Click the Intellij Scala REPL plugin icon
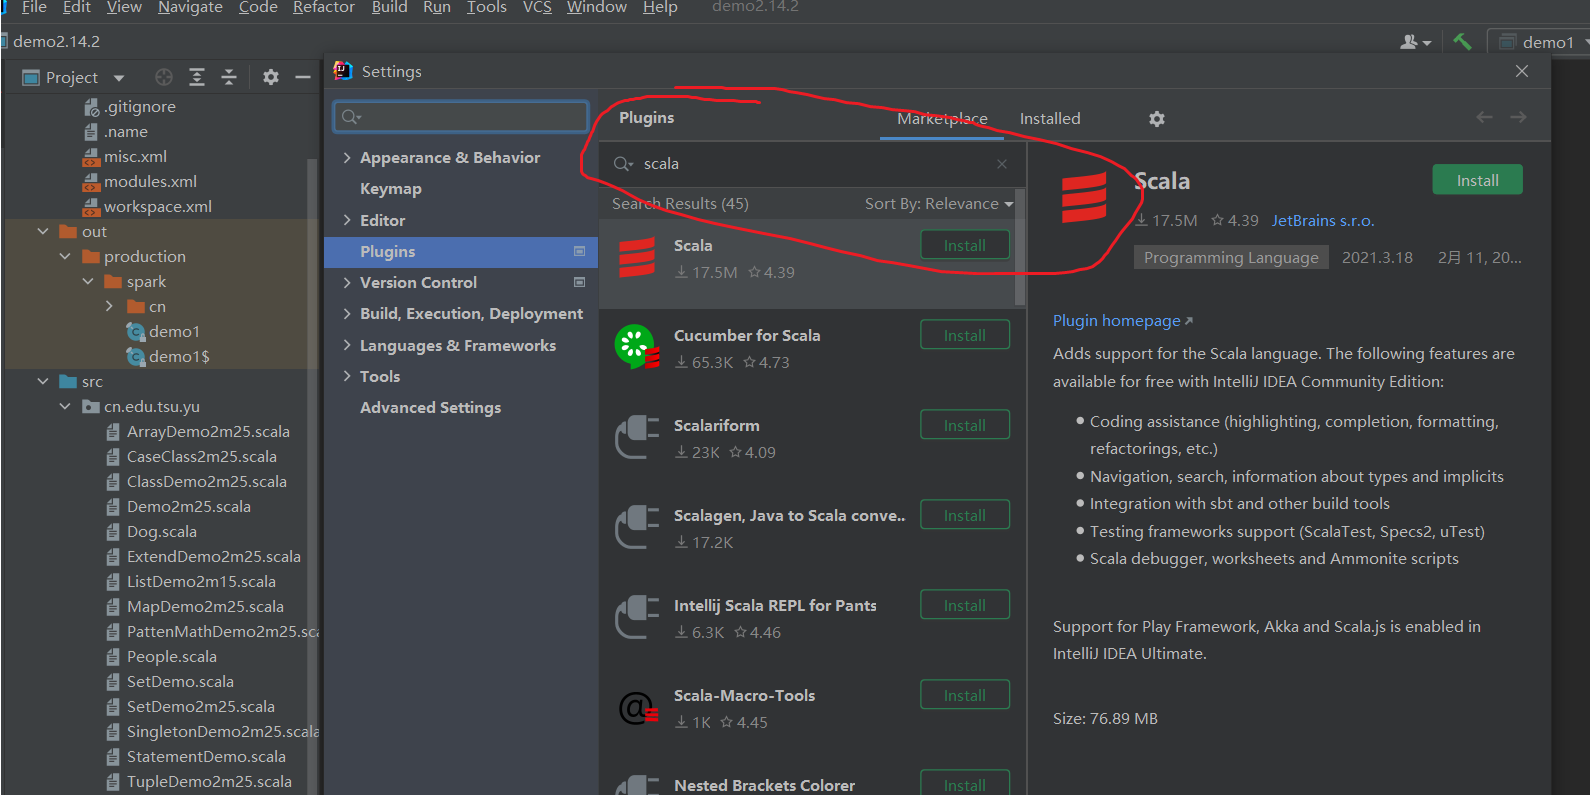Image resolution: width=1590 pixels, height=795 pixels. 637,617
